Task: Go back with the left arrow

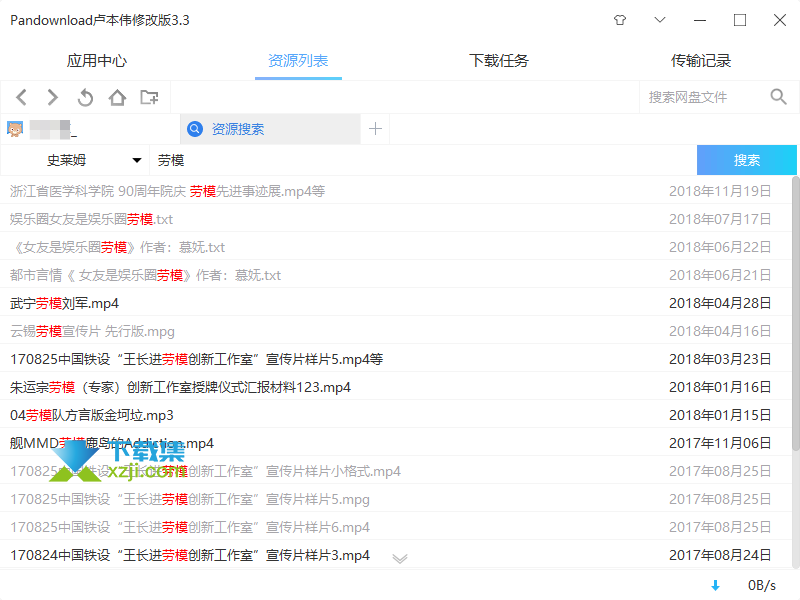Action: click(x=21, y=97)
